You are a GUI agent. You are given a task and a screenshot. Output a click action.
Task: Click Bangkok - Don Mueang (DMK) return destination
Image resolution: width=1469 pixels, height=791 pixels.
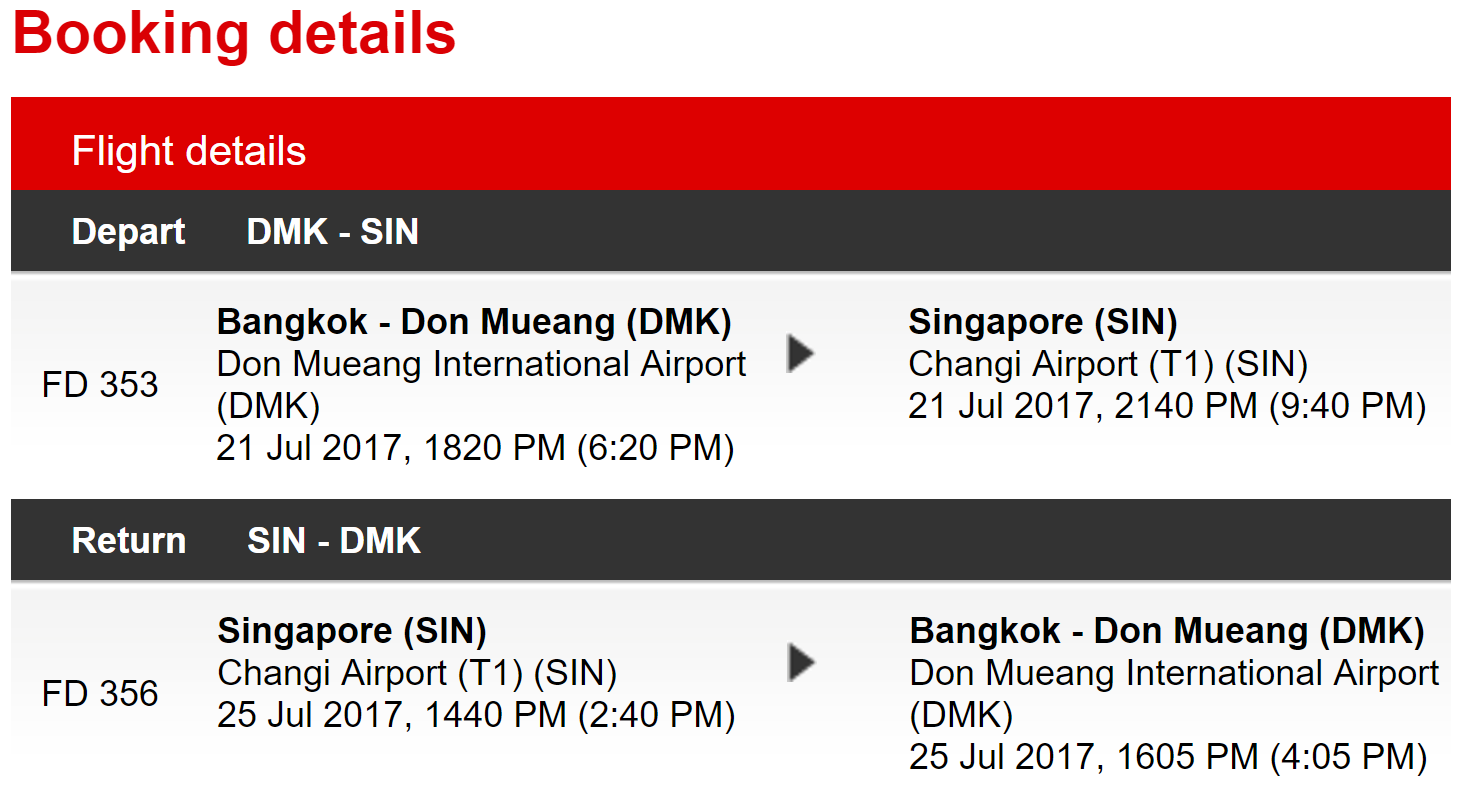(1167, 631)
